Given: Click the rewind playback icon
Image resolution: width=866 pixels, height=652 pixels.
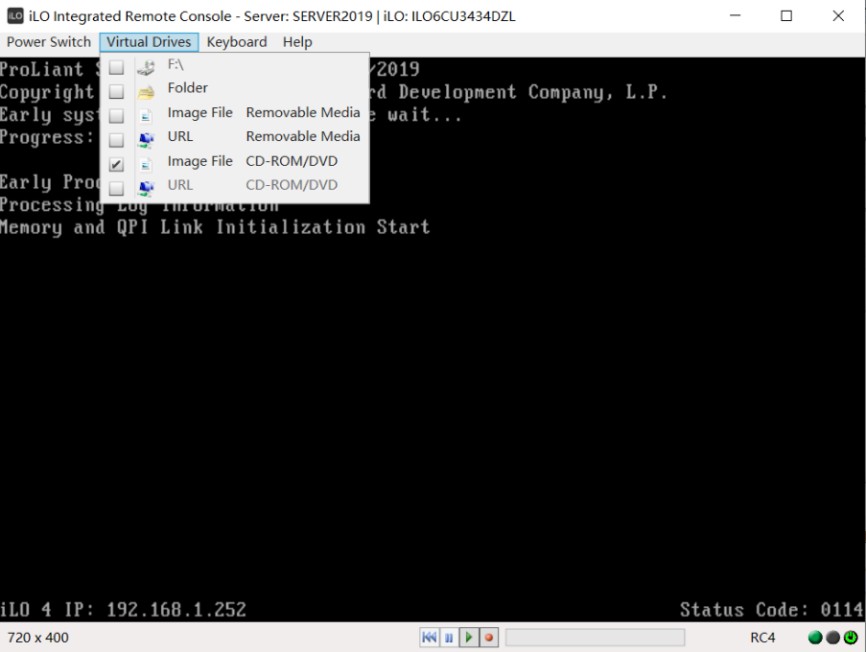Looking at the screenshot, I should click(429, 637).
